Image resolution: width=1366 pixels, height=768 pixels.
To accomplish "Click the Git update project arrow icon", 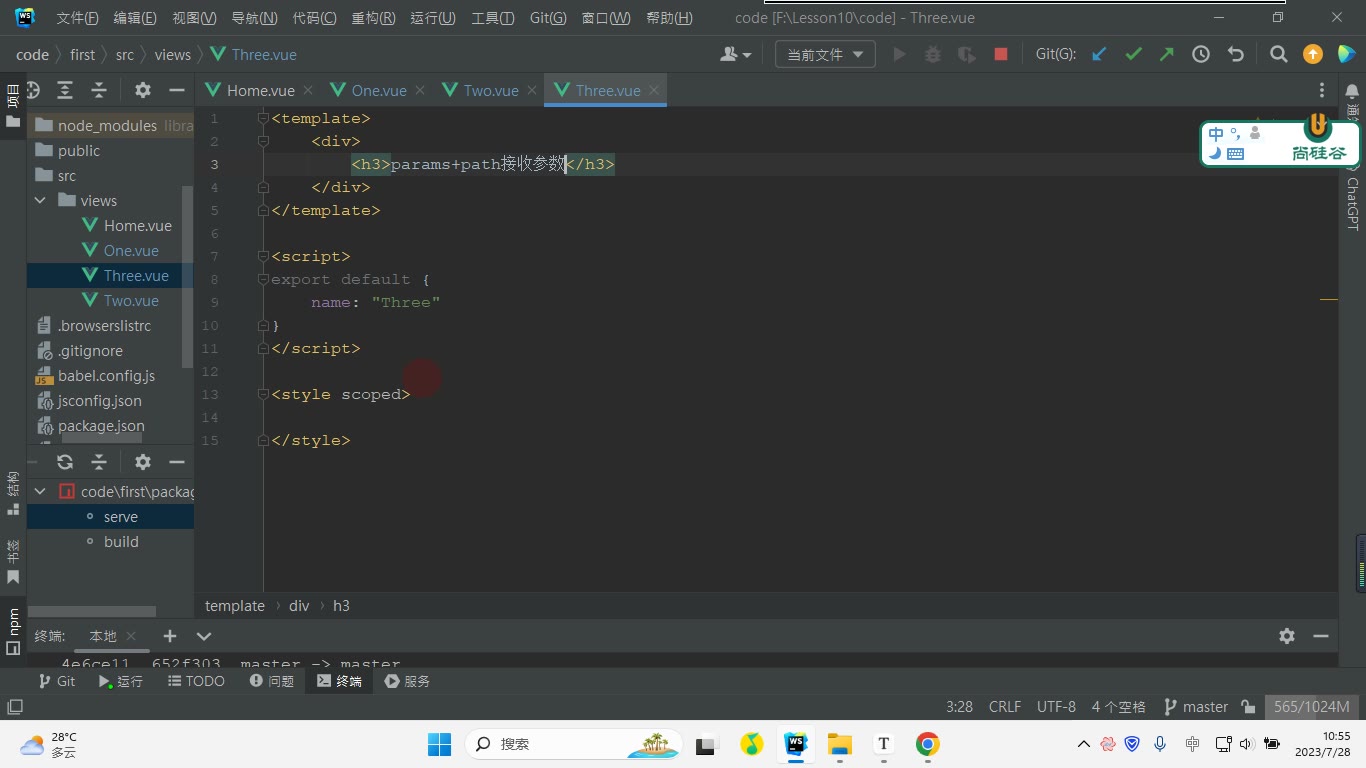I will point(1099,55).
